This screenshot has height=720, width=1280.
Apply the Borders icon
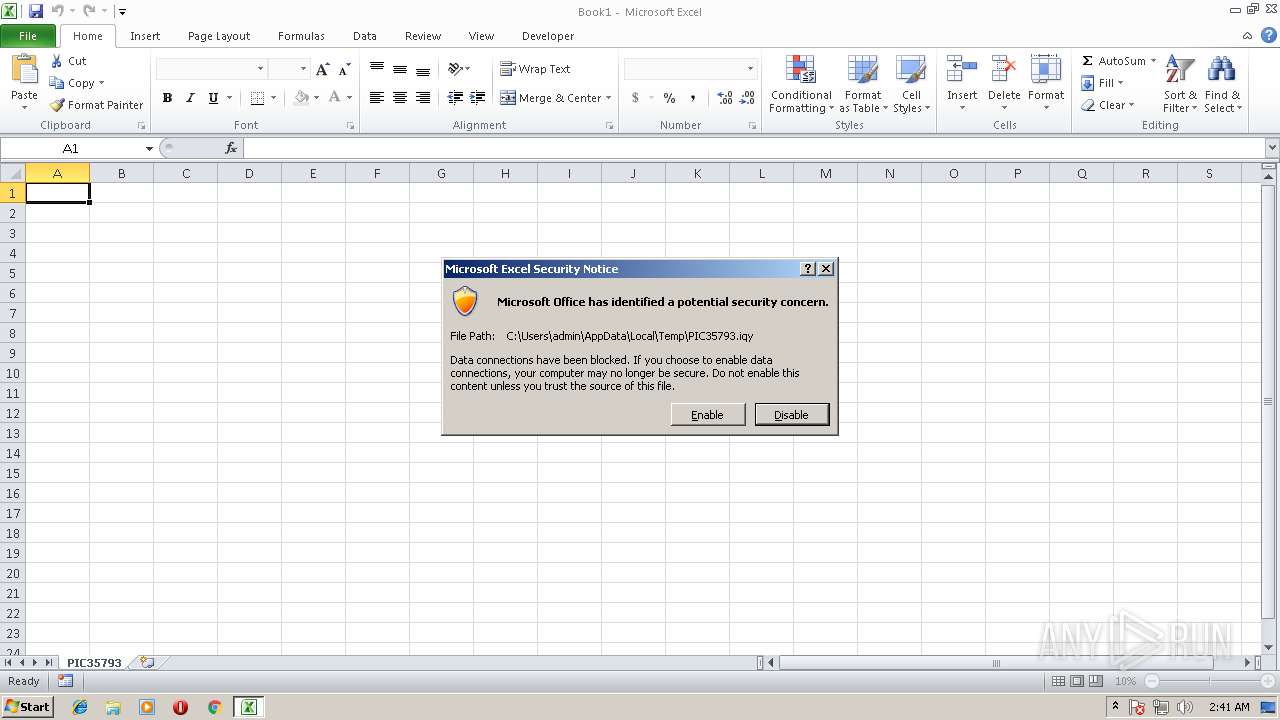[x=257, y=98]
